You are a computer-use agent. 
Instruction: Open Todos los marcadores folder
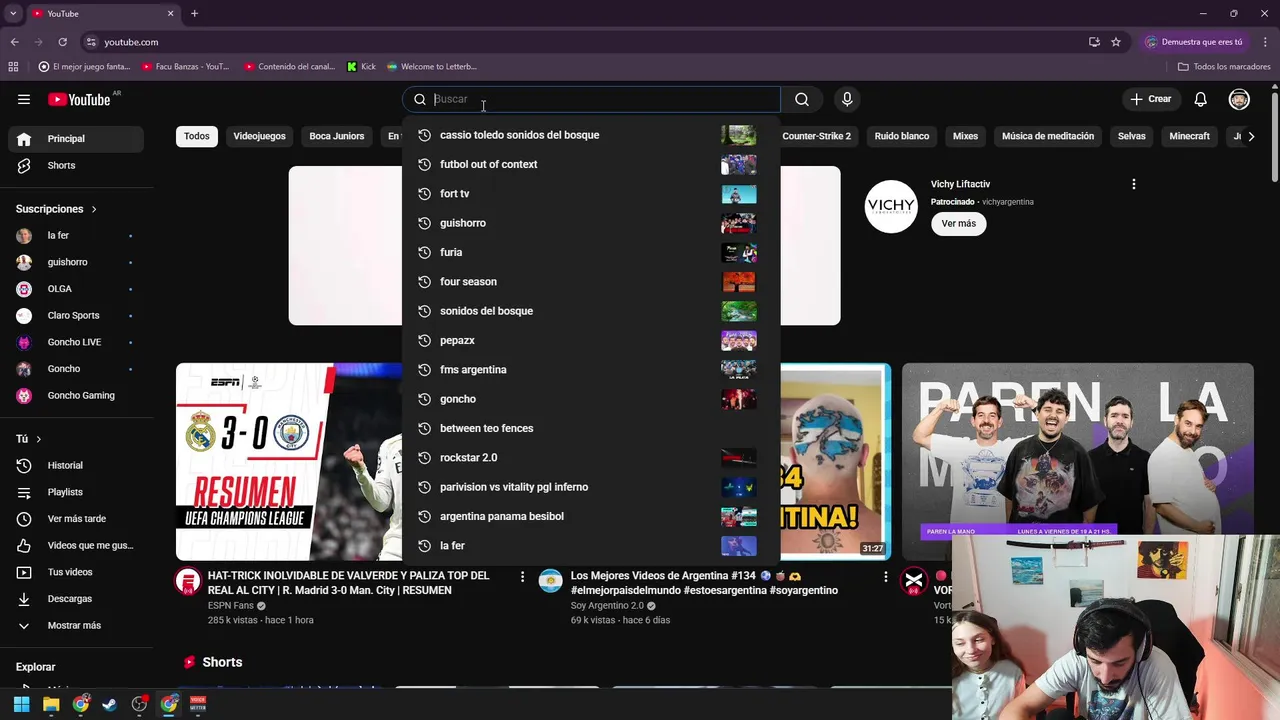tap(1224, 67)
